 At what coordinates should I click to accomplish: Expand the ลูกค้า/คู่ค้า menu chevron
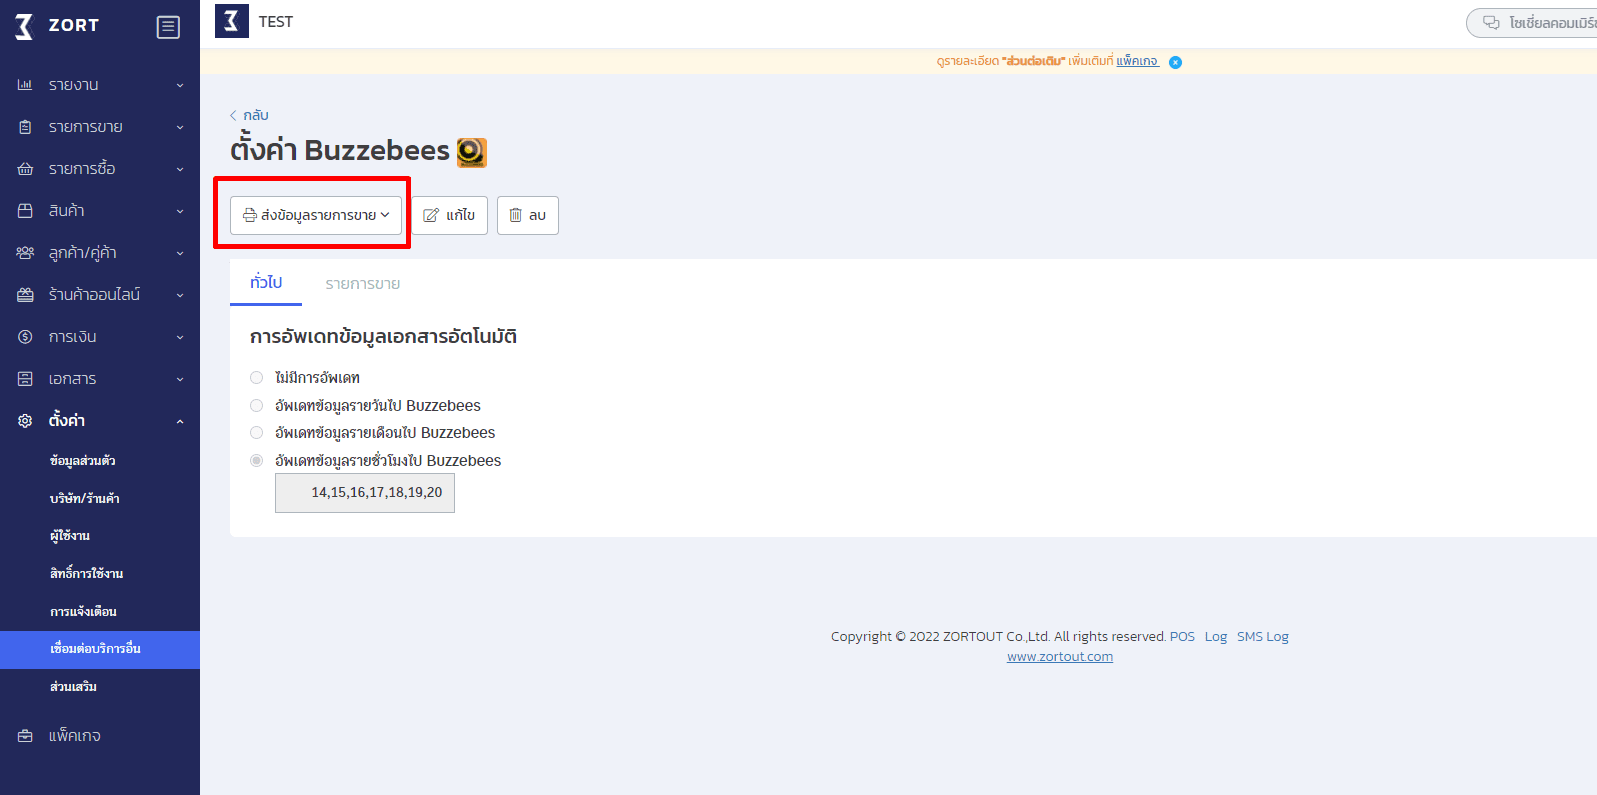(180, 254)
